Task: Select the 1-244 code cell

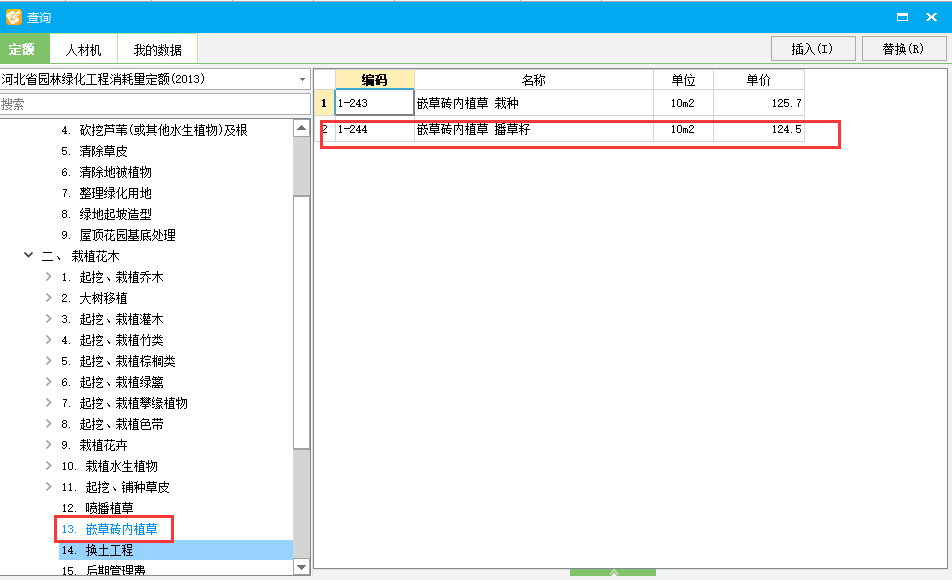Action: 374,129
